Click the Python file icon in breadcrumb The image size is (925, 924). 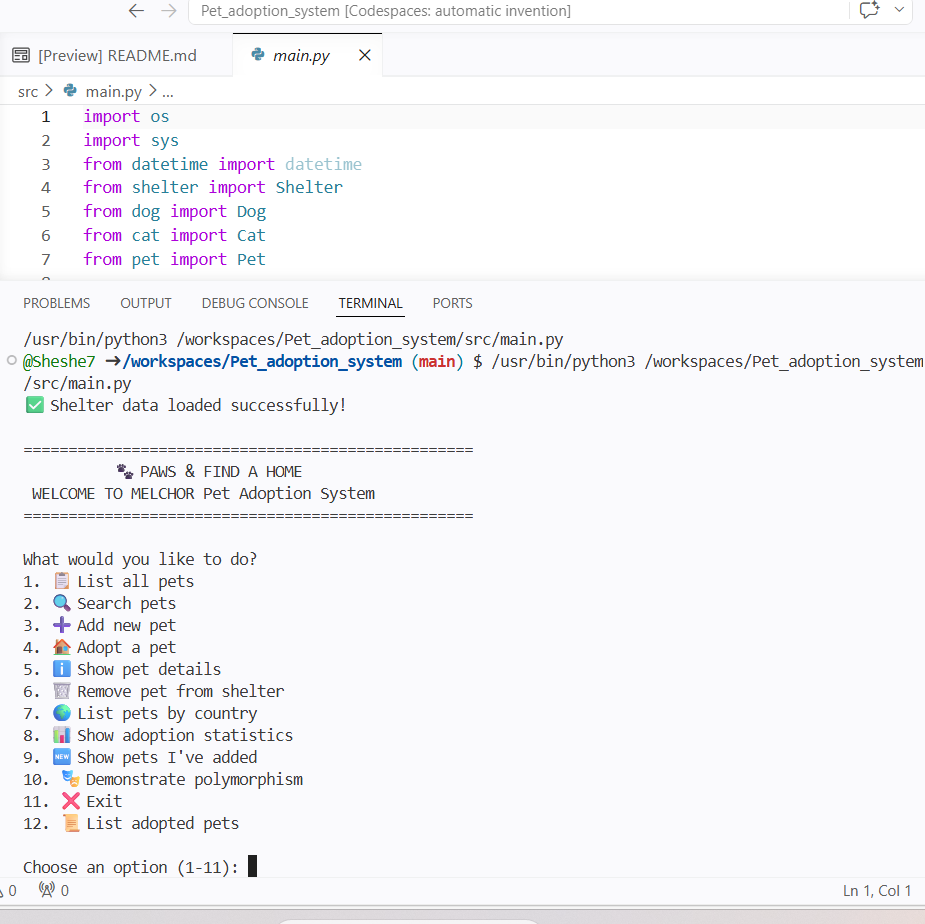point(70,90)
